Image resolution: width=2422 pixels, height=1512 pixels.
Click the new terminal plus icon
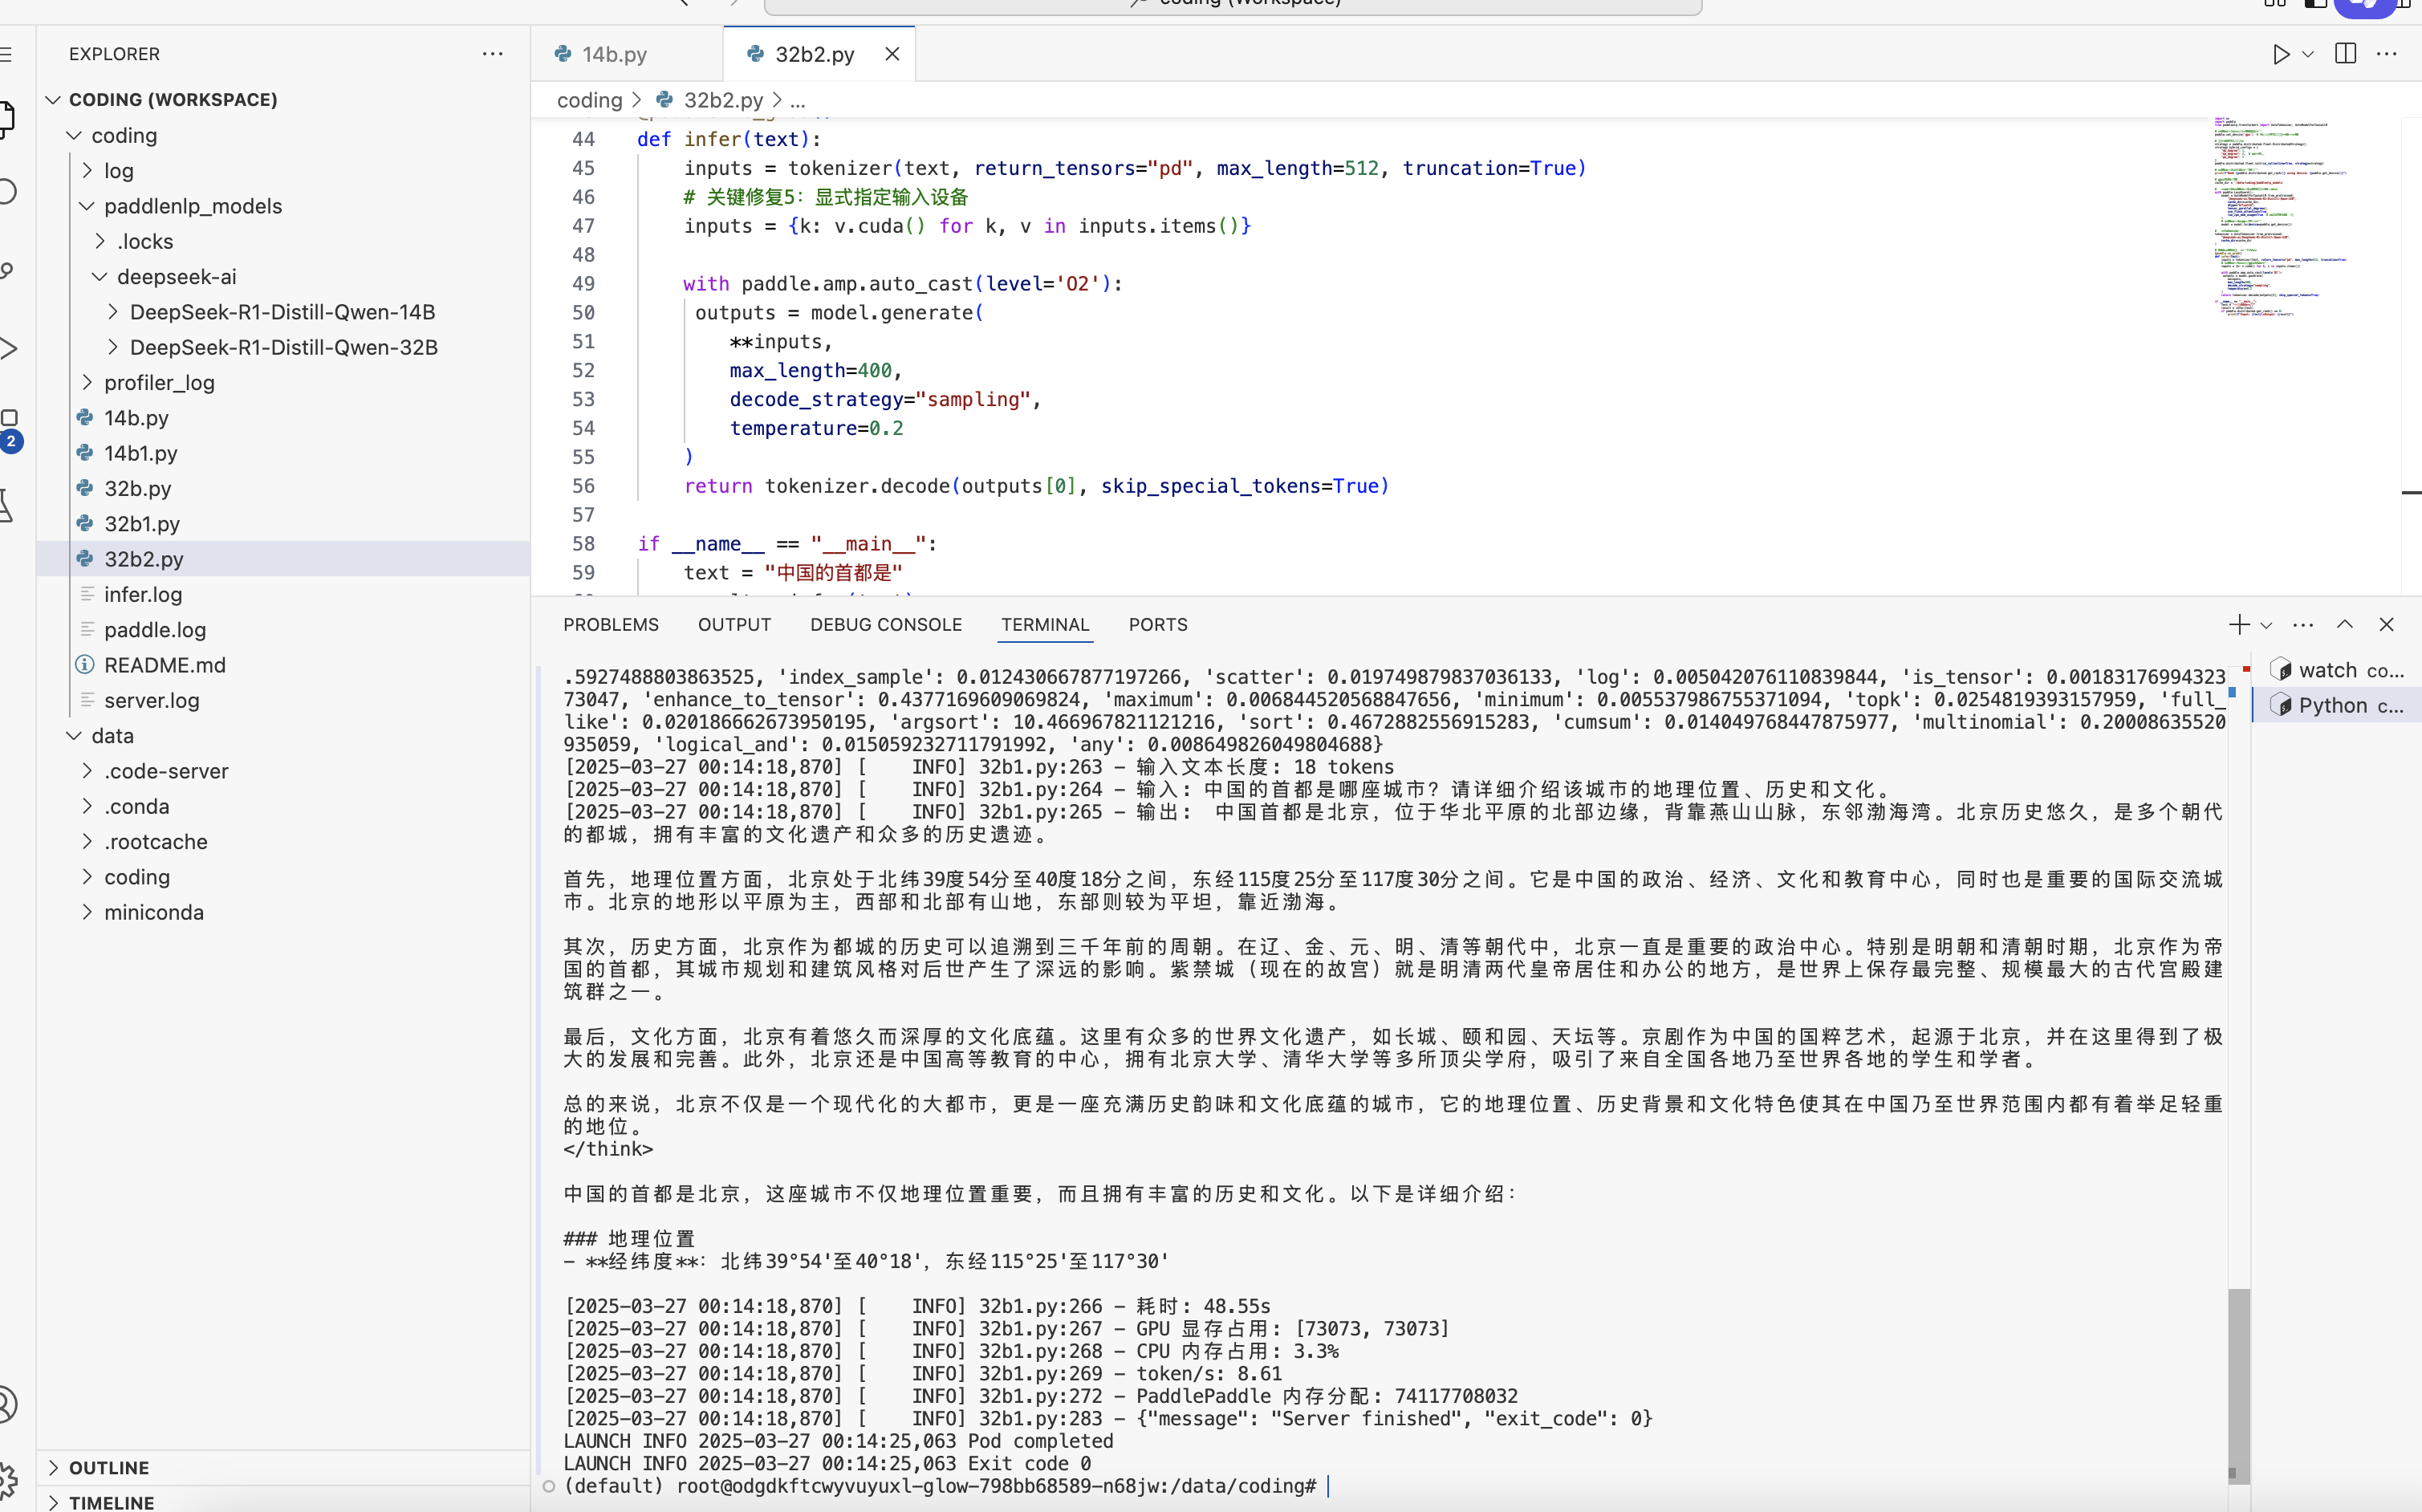click(2238, 625)
